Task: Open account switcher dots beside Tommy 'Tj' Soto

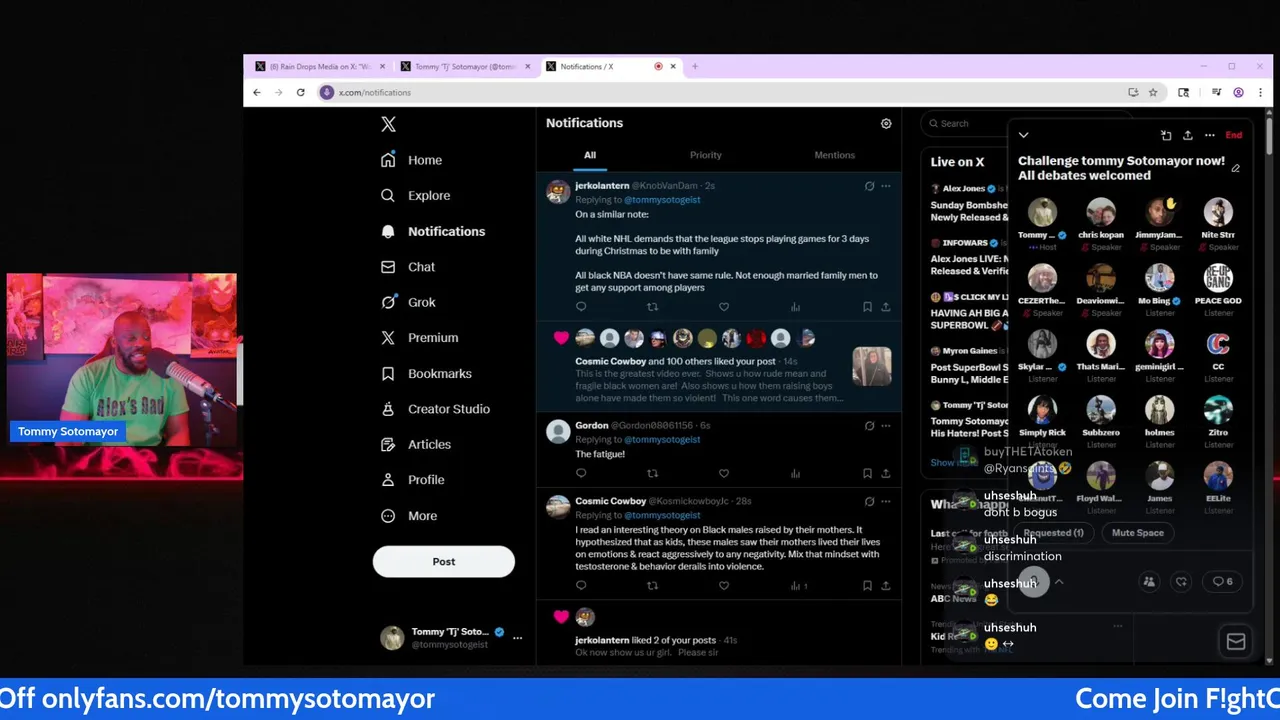Action: click(517, 637)
